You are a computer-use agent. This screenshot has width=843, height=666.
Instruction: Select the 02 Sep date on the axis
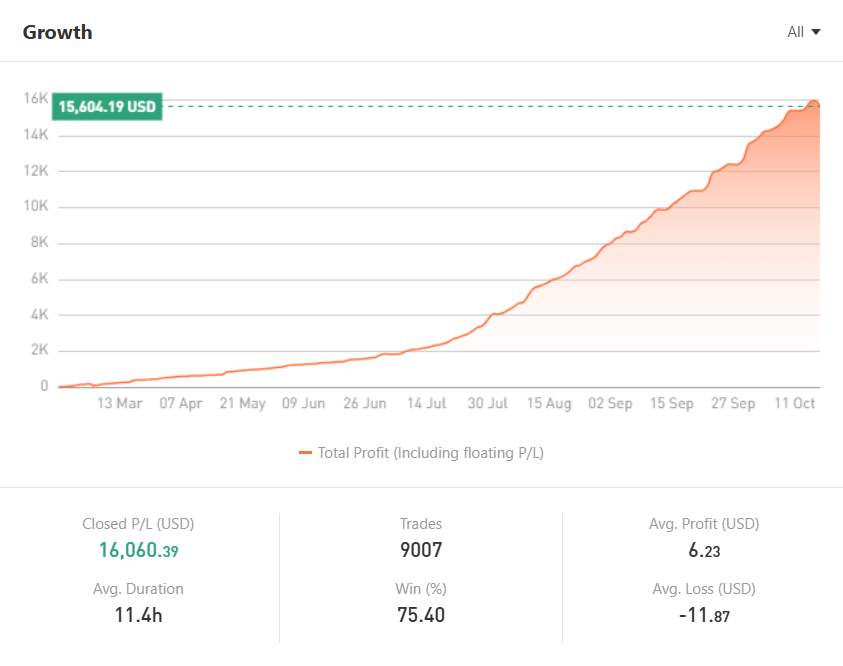click(610, 404)
